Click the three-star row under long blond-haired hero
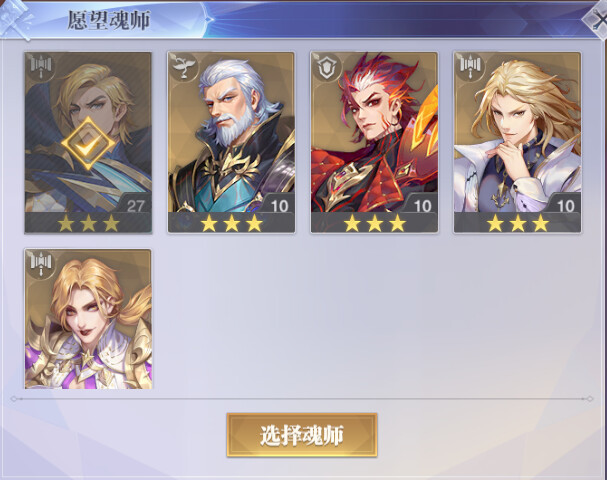 point(518,223)
